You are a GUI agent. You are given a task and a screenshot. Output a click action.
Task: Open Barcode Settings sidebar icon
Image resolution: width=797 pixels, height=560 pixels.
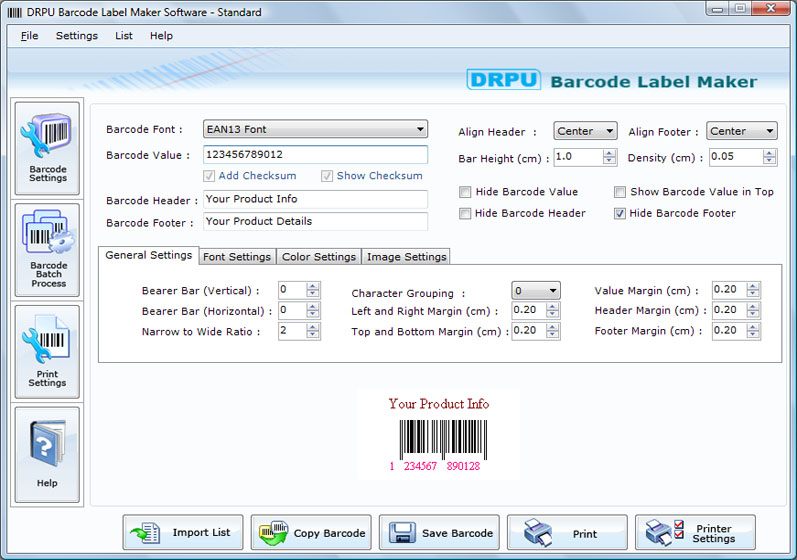(x=47, y=148)
